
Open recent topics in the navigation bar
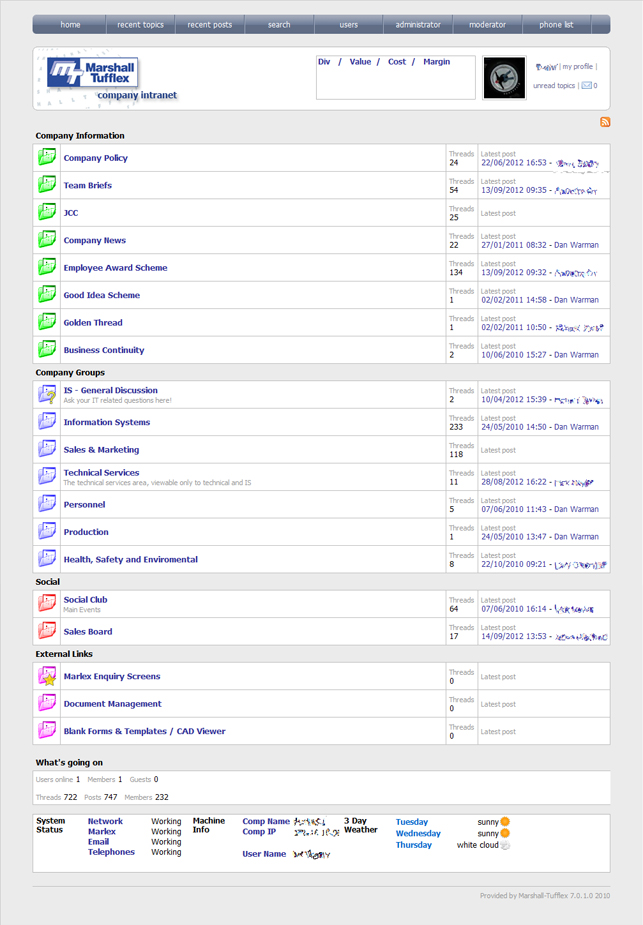[140, 25]
